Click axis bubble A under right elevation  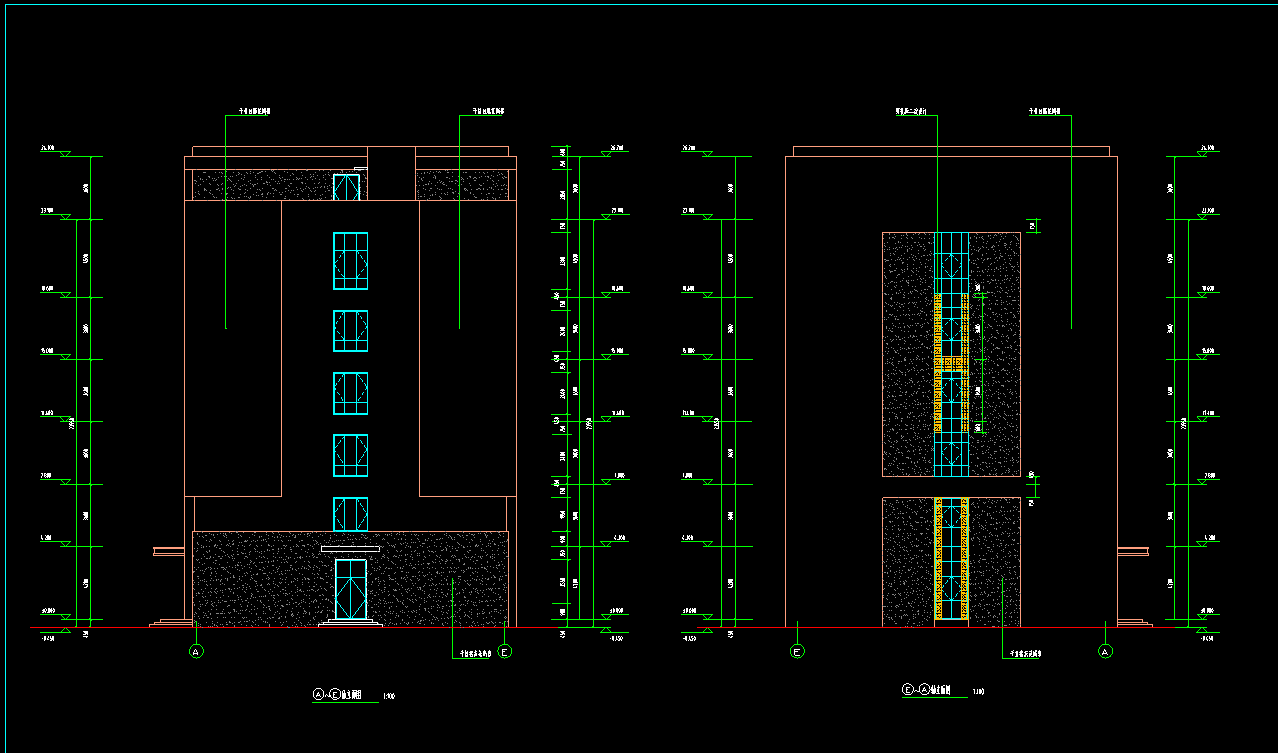click(x=1105, y=652)
